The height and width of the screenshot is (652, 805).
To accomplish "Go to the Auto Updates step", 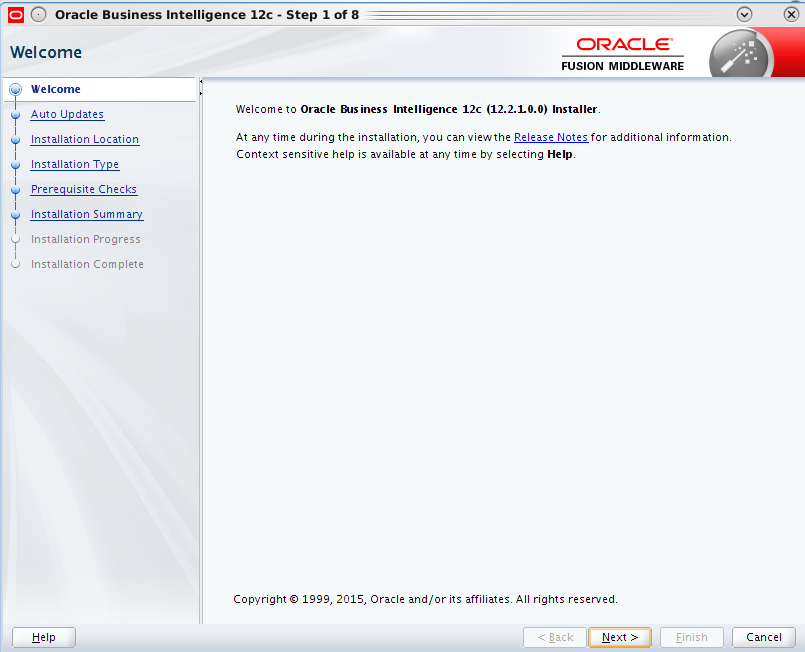I will pyautogui.click(x=67, y=114).
